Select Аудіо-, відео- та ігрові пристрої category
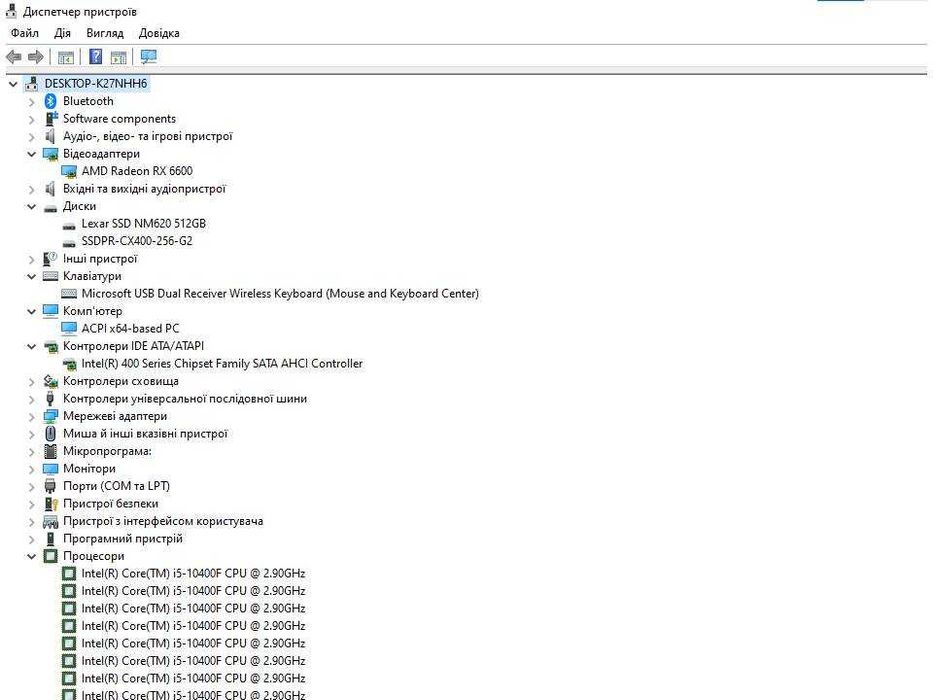Viewport: 933px width, 700px height. [x=148, y=136]
